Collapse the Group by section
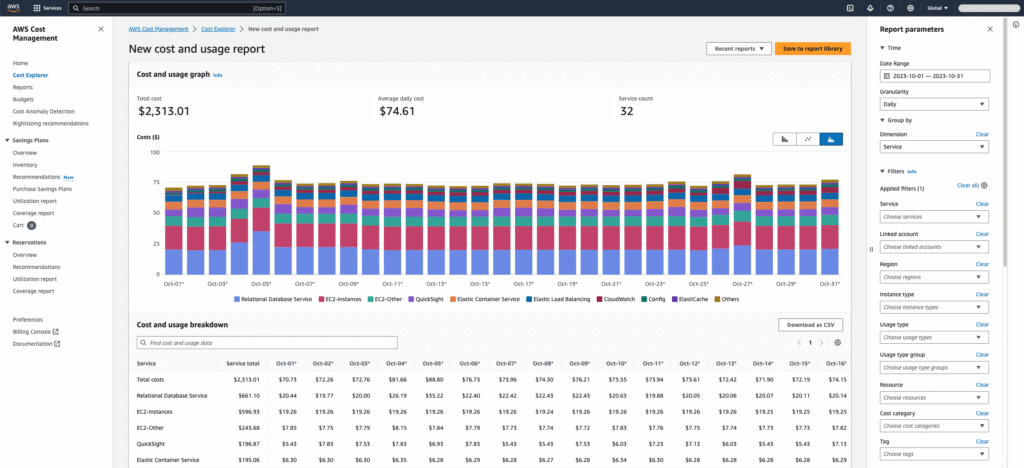The height and width of the screenshot is (468, 1024). pyautogui.click(x=883, y=121)
